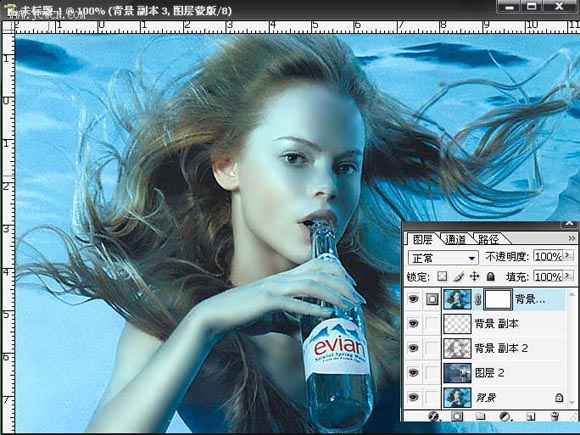Screen dimensions: 580x435
Task: Expand the 填充 fill slider arrow
Action: [x=568, y=276]
